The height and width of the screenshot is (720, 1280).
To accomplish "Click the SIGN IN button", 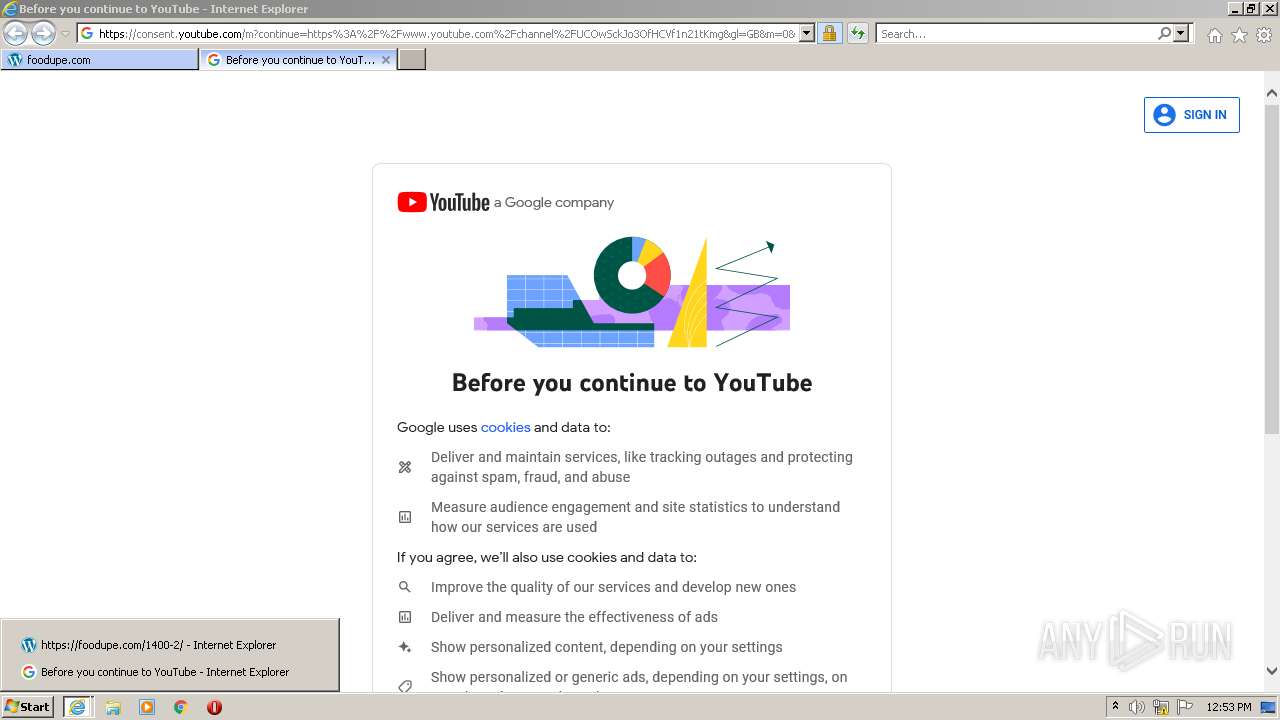I will pos(1192,115).
